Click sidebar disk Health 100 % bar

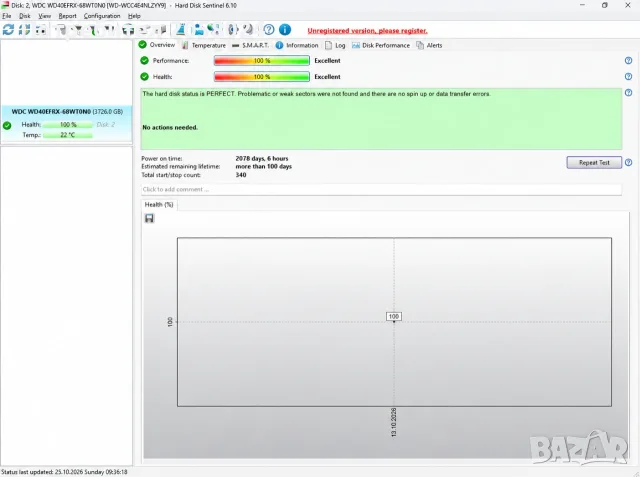[68, 125]
